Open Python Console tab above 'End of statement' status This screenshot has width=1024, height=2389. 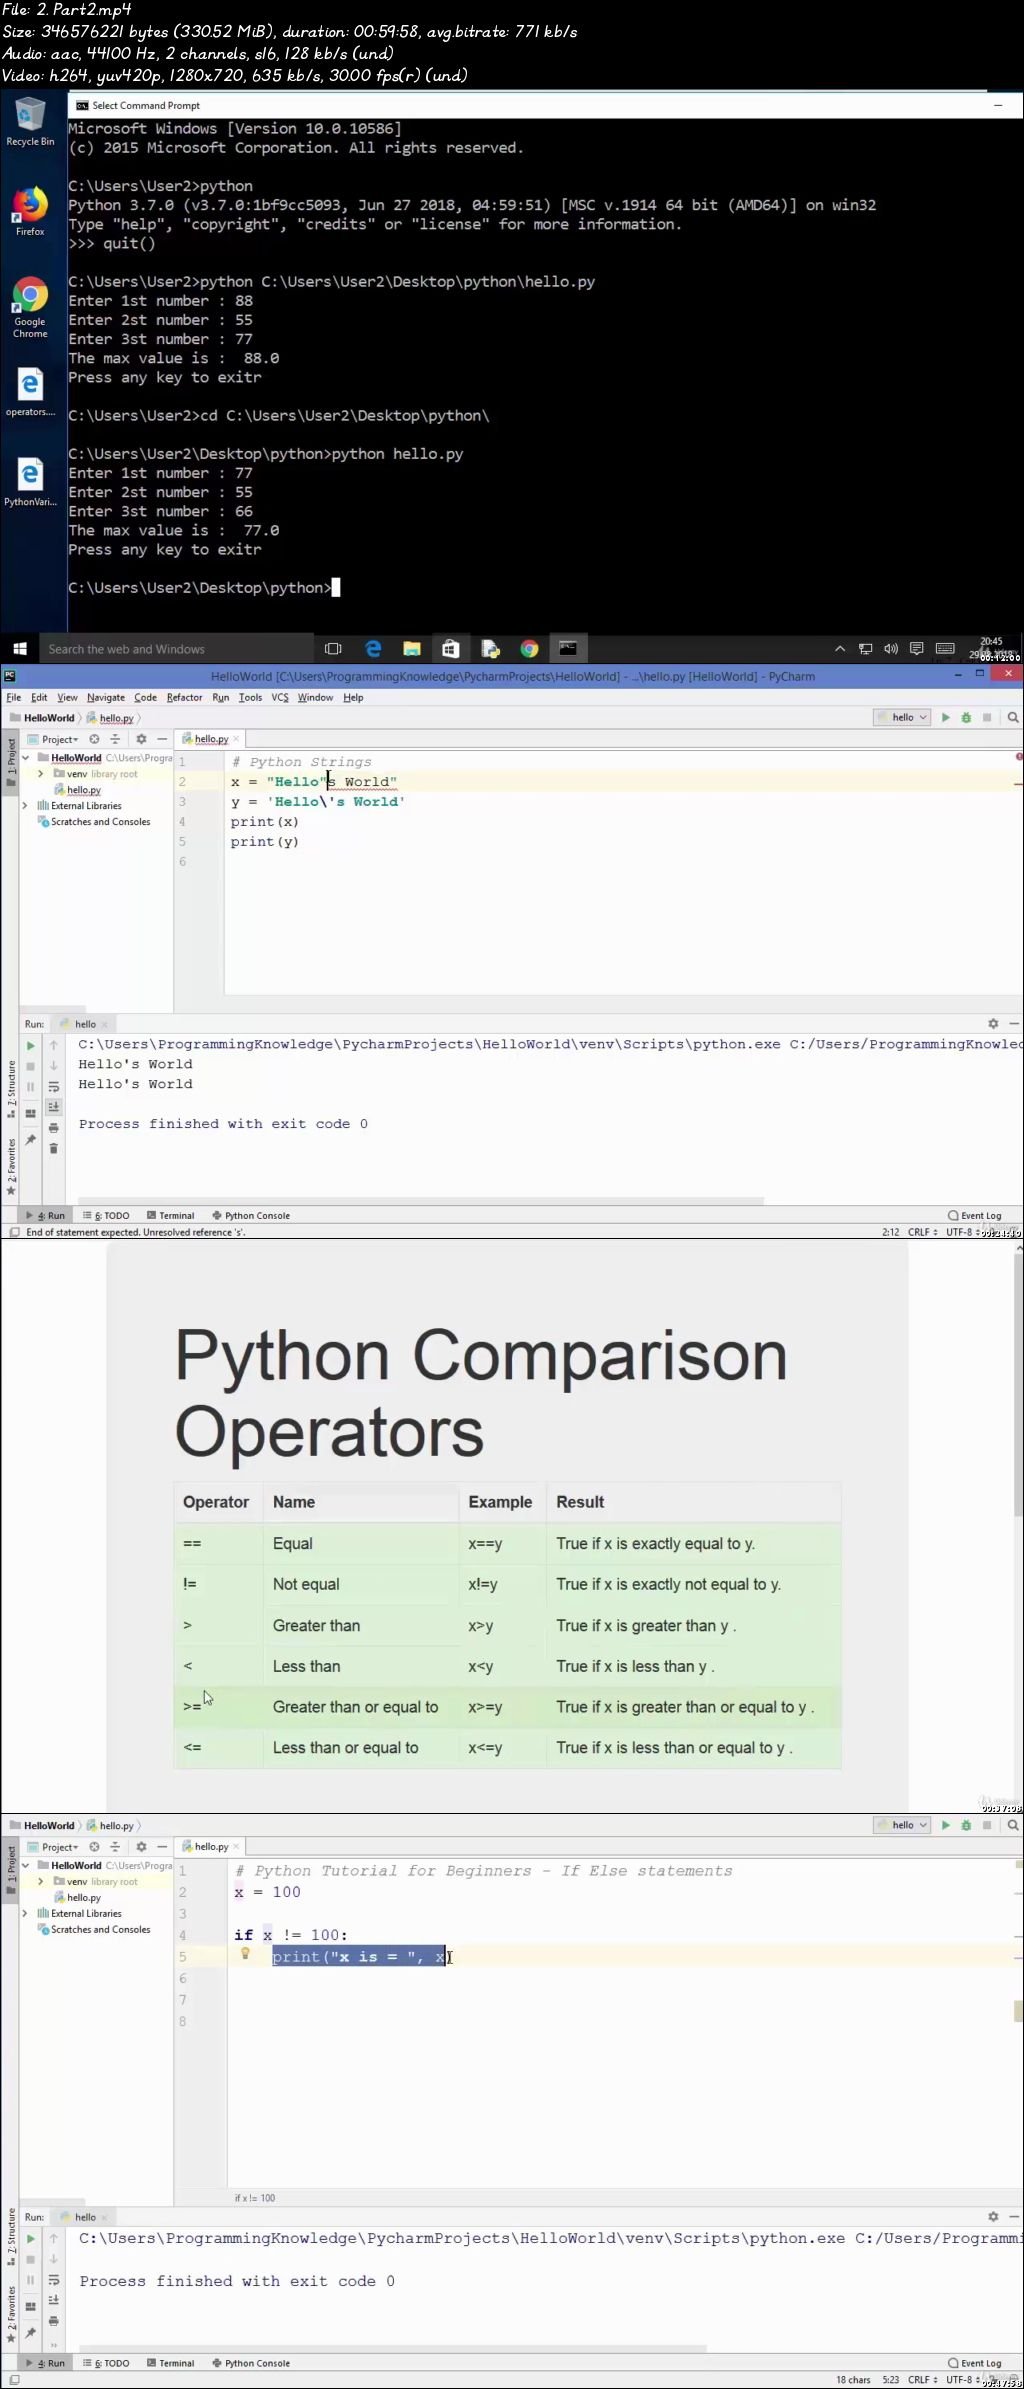251,1216
